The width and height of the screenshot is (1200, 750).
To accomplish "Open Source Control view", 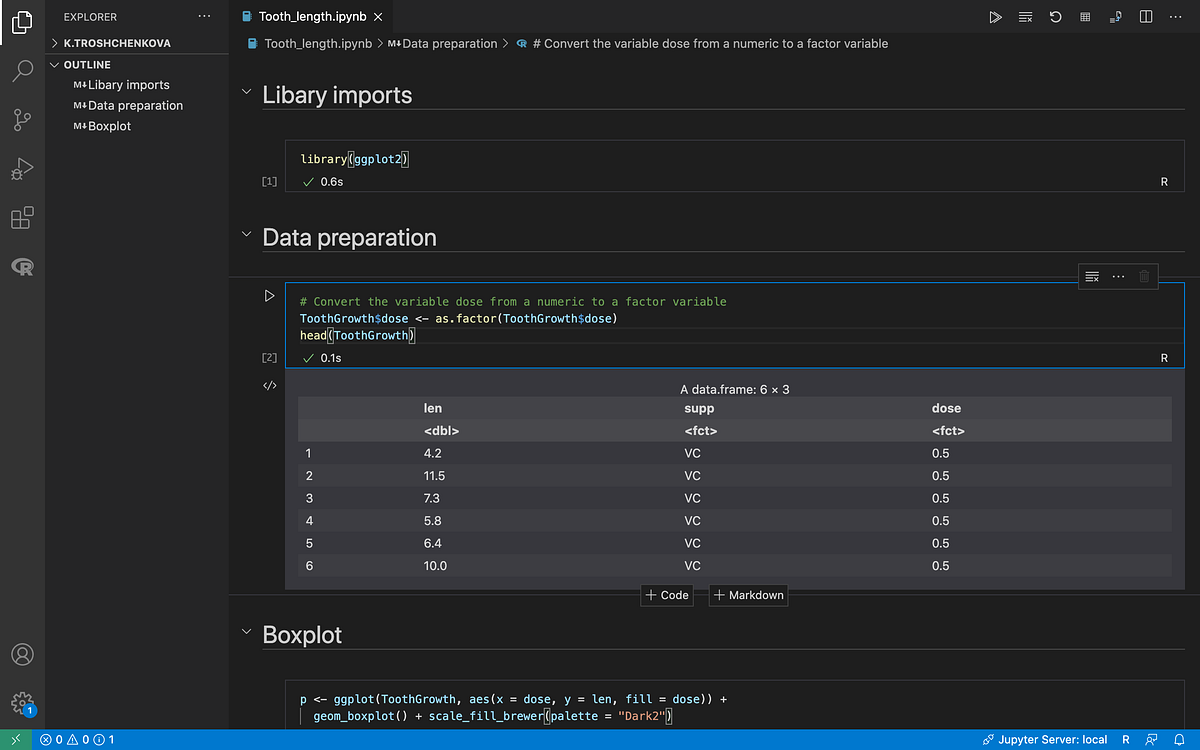I will (22, 119).
